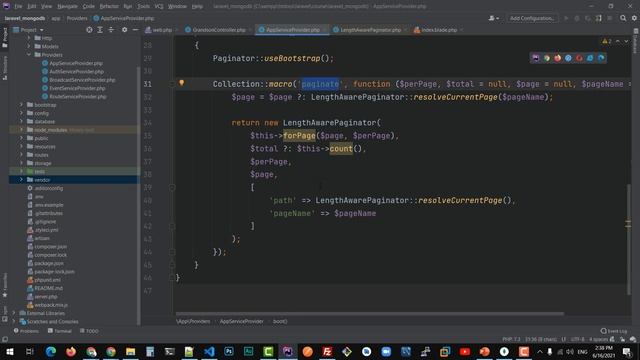Open the Terminal tool window
The image size is (640, 360).
[60, 331]
